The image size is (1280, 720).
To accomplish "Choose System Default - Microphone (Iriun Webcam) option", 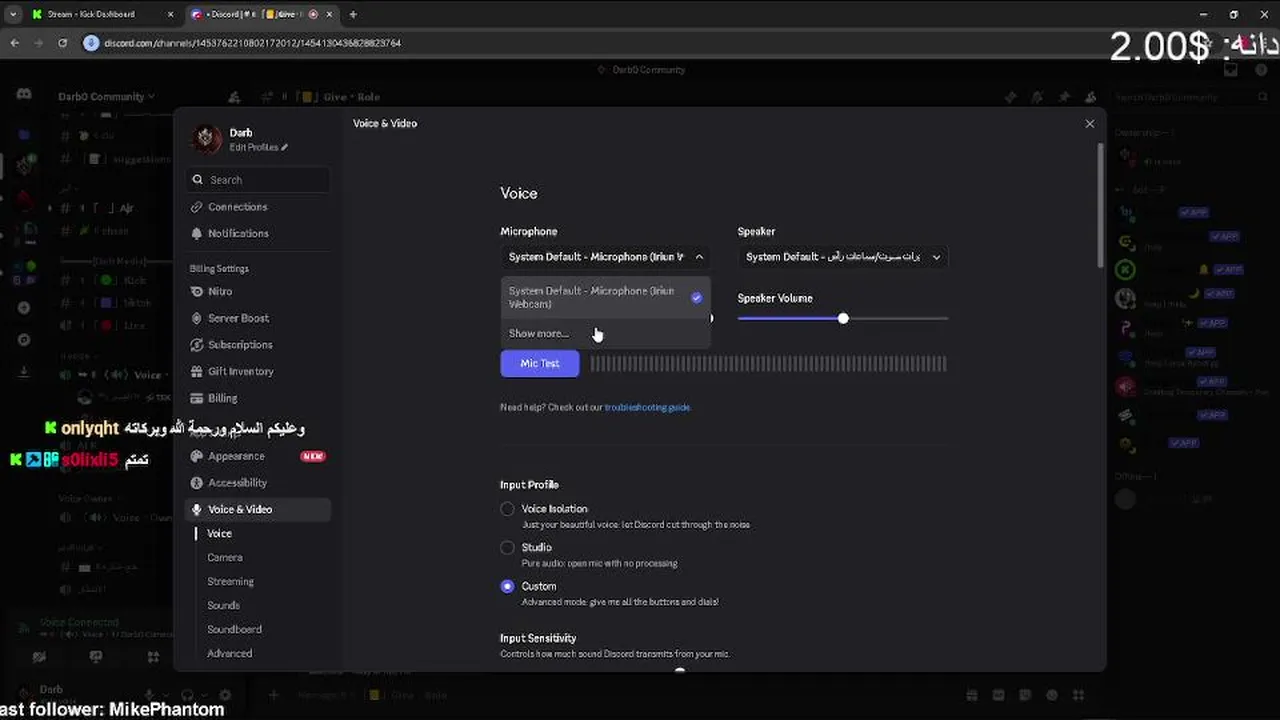I will (x=605, y=297).
